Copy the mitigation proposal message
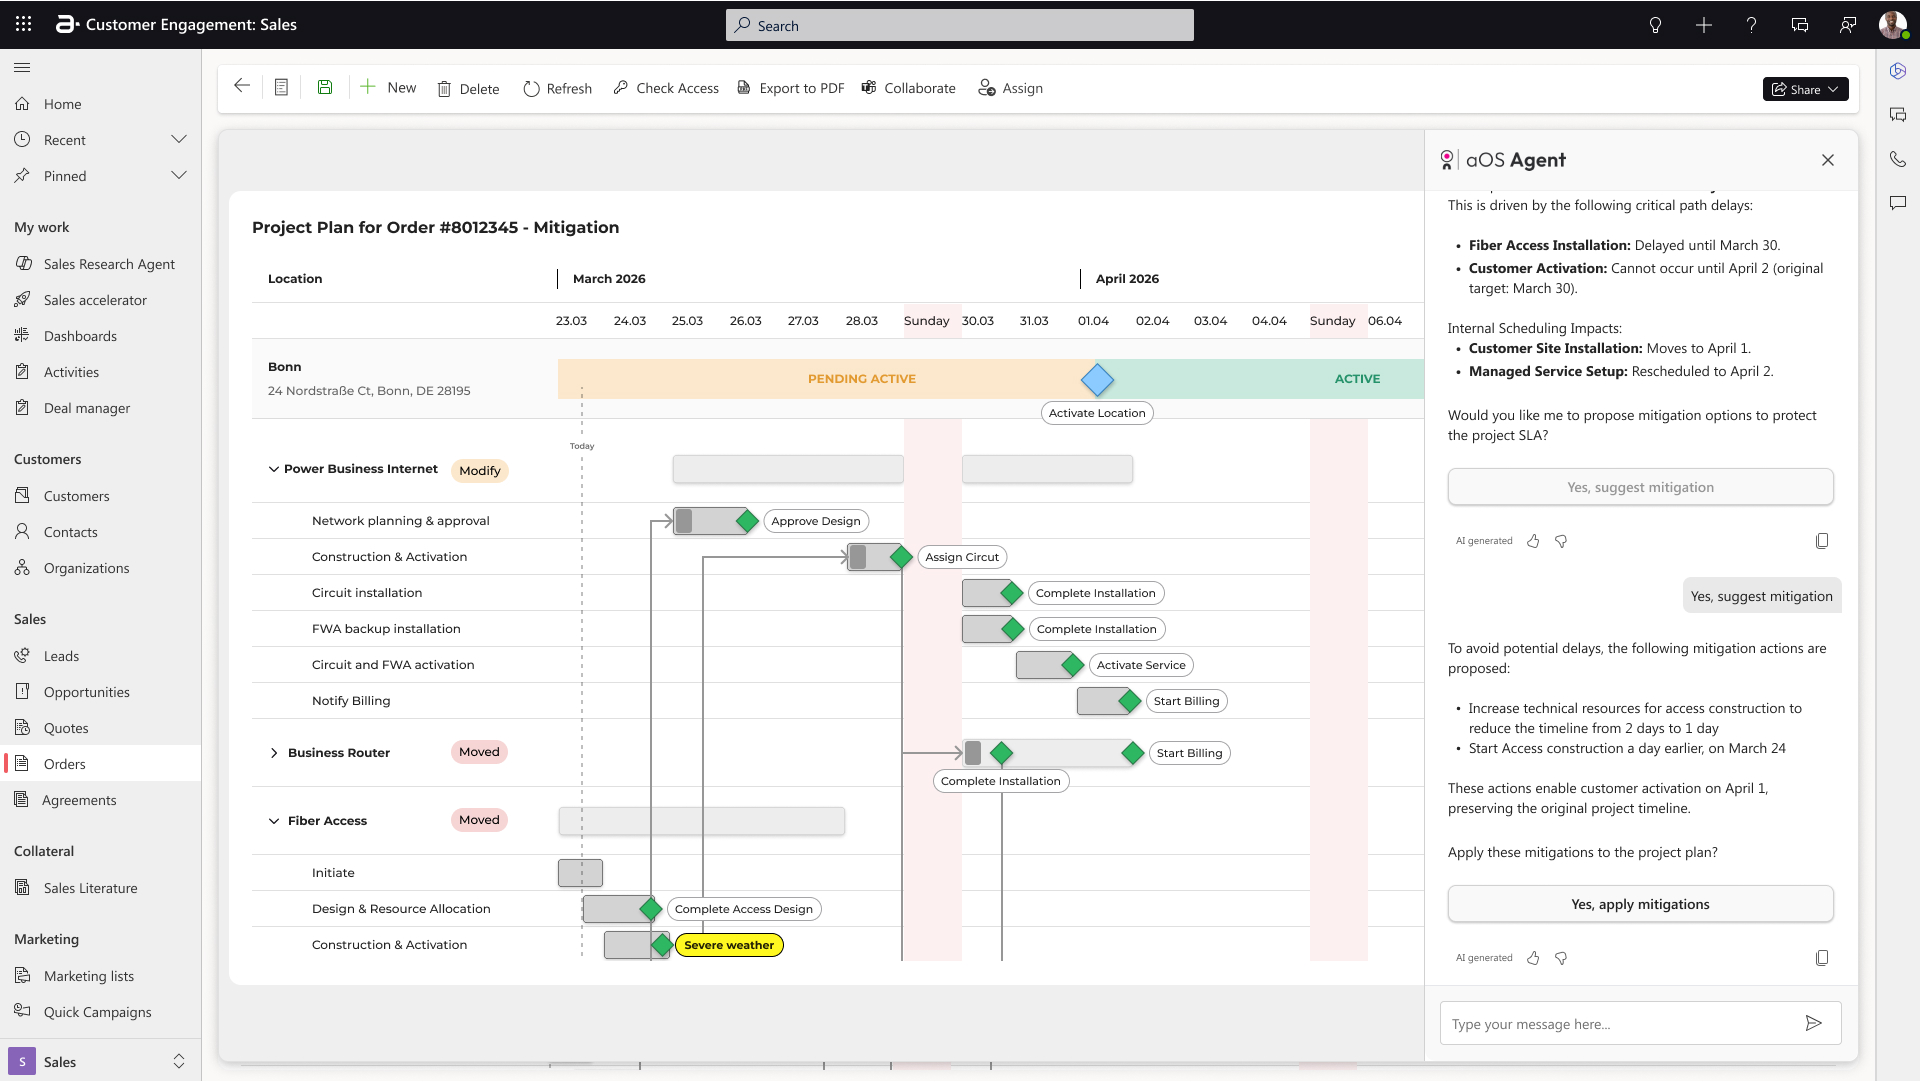 (x=1822, y=958)
